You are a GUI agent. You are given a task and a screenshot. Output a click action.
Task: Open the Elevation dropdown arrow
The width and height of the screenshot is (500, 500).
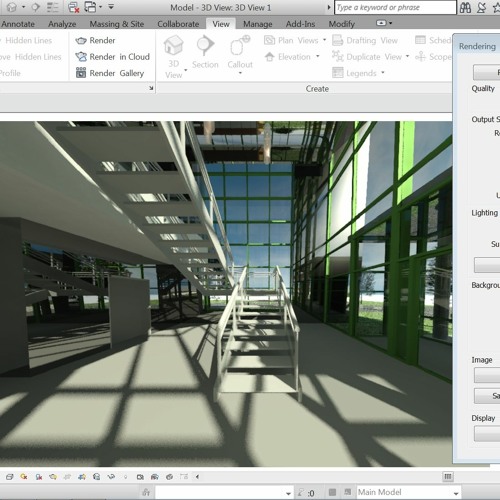318,56
